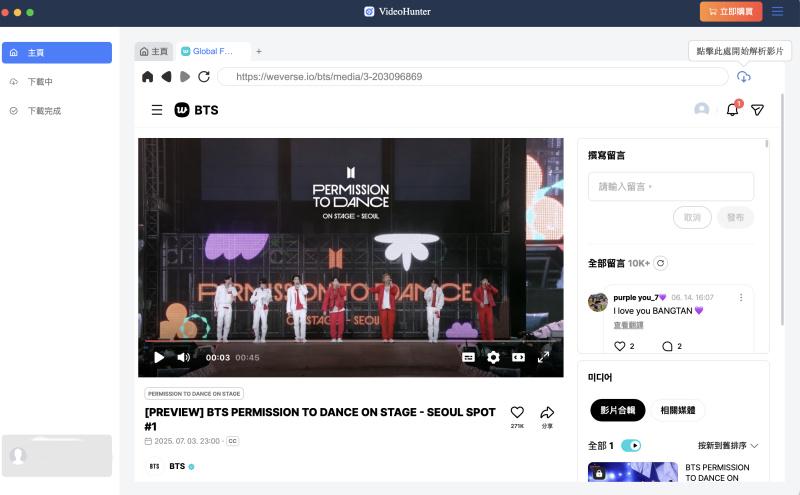Select the 相關媒體 tab
The image size is (800, 495).
pos(678,410)
